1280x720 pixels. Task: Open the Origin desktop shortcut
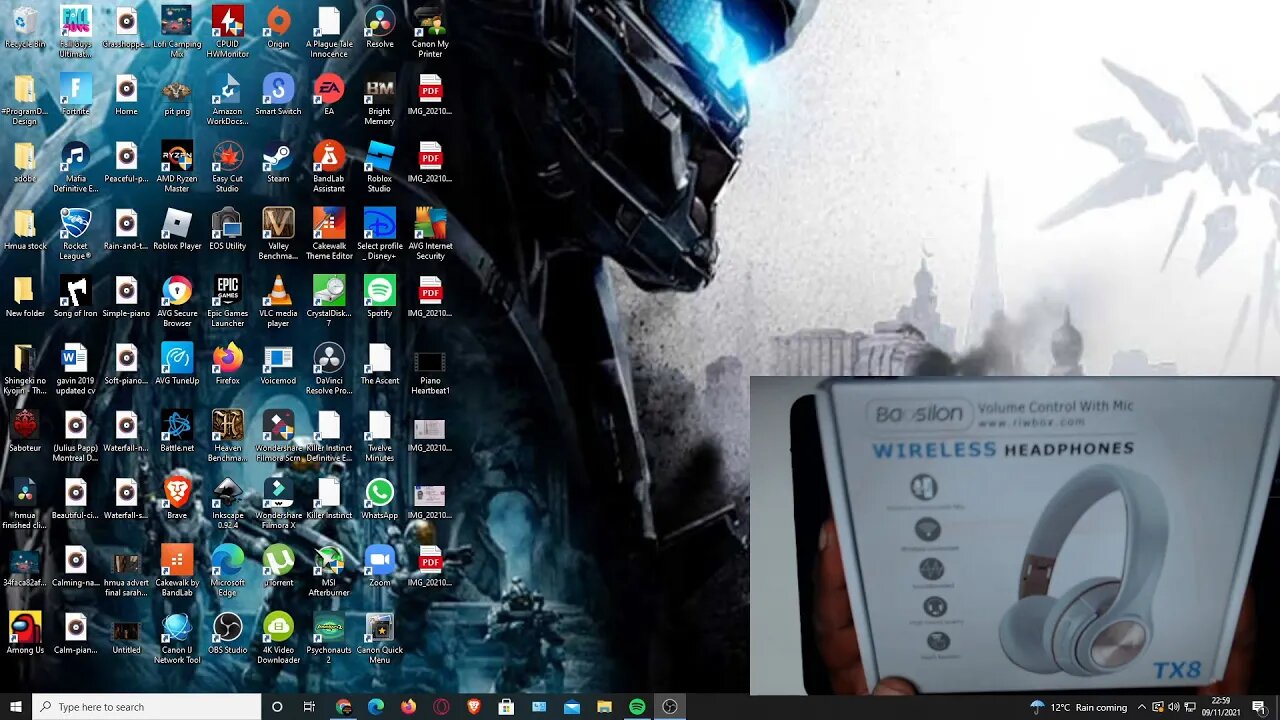[278, 28]
